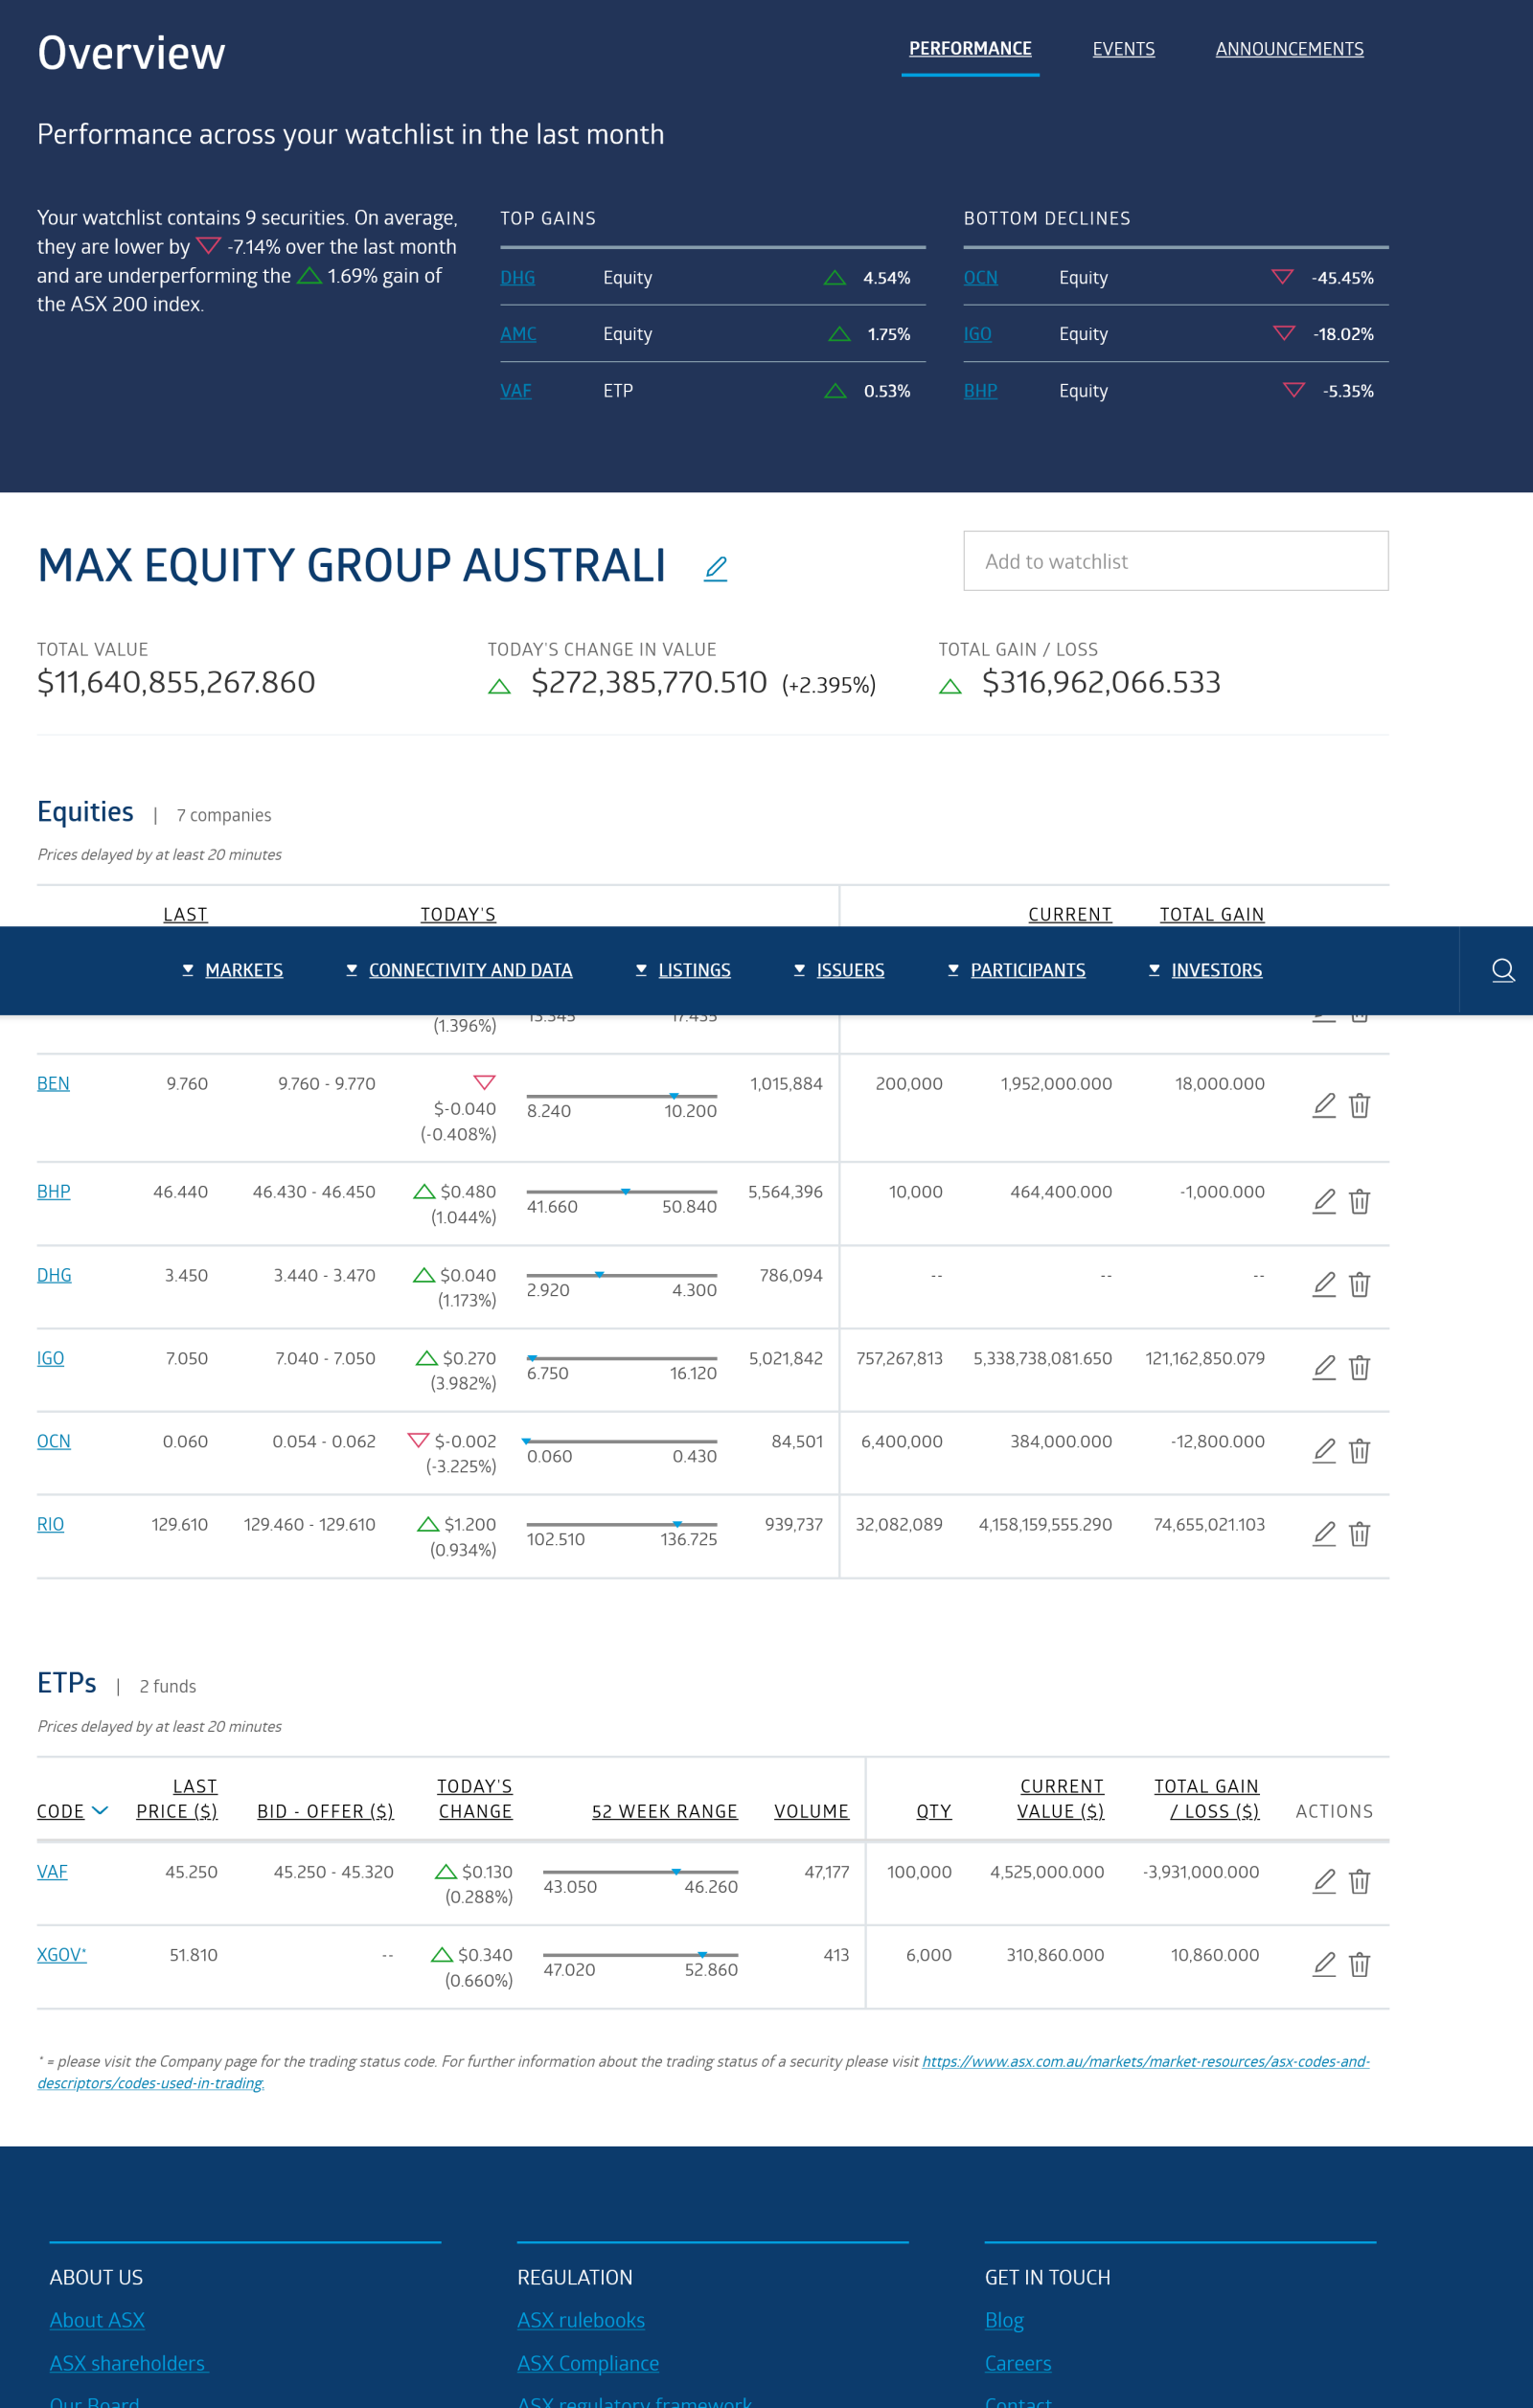Open ASX Compliance footer link
The image size is (1533, 2408).
[x=588, y=2362]
